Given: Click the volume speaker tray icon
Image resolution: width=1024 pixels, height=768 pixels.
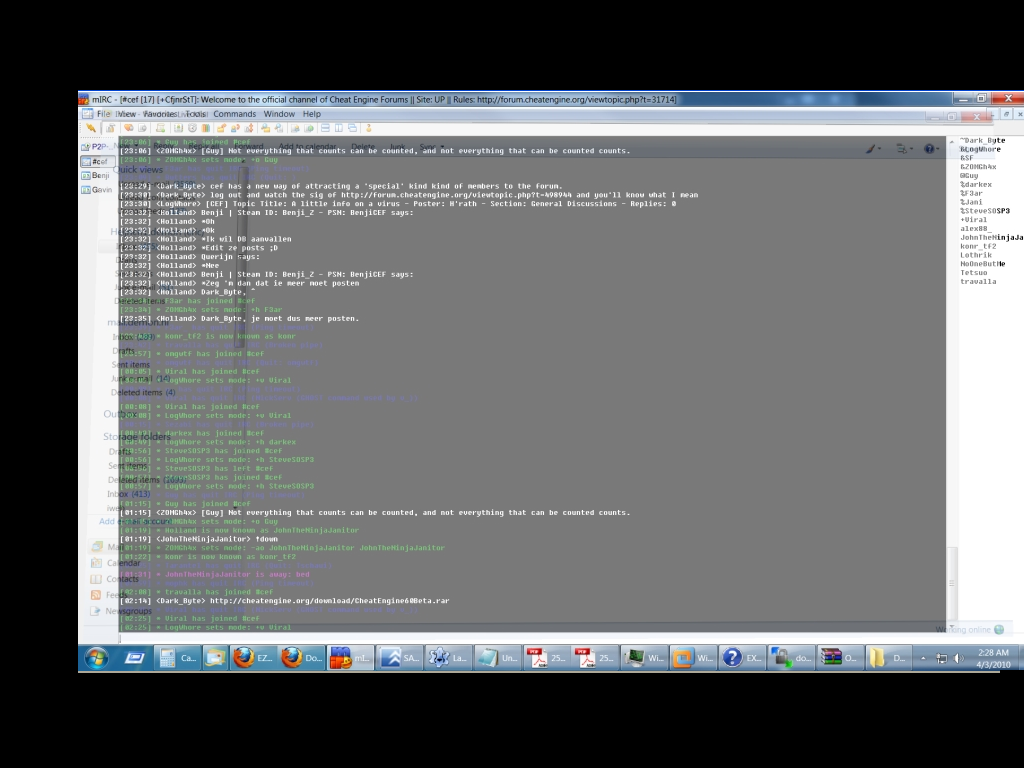Looking at the screenshot, I should coord(958,658).
